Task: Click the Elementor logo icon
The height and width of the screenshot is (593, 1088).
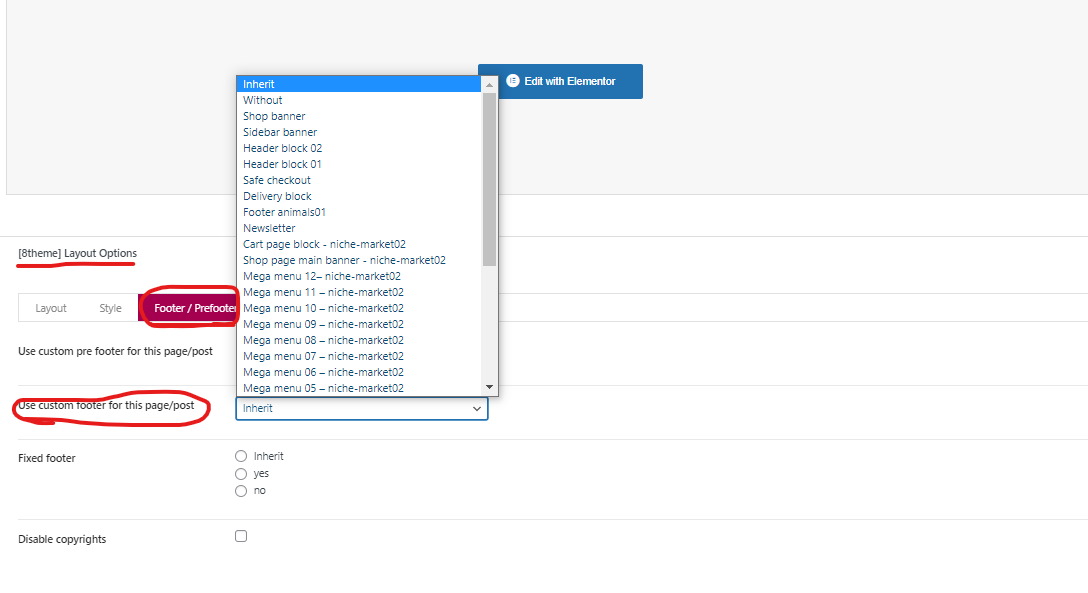Action: (513, 80)
